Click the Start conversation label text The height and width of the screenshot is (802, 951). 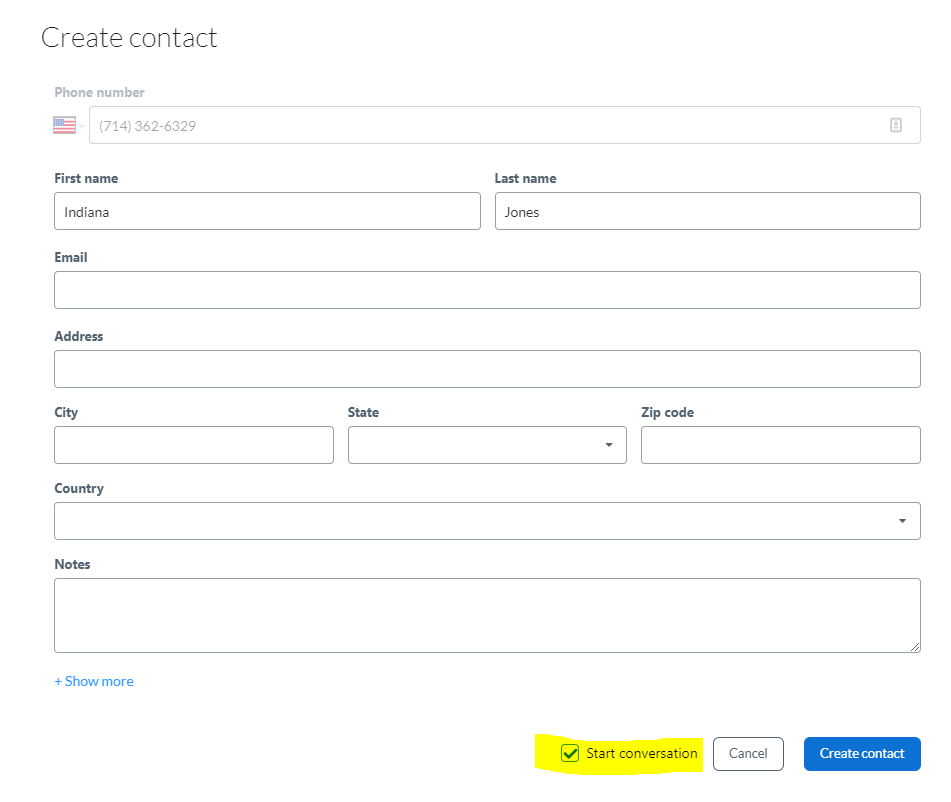642,753
